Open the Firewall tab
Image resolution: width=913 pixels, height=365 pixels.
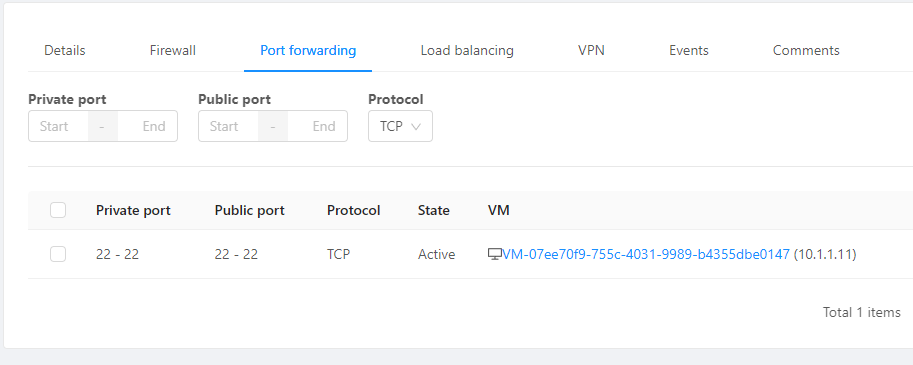tap(172, 51)
